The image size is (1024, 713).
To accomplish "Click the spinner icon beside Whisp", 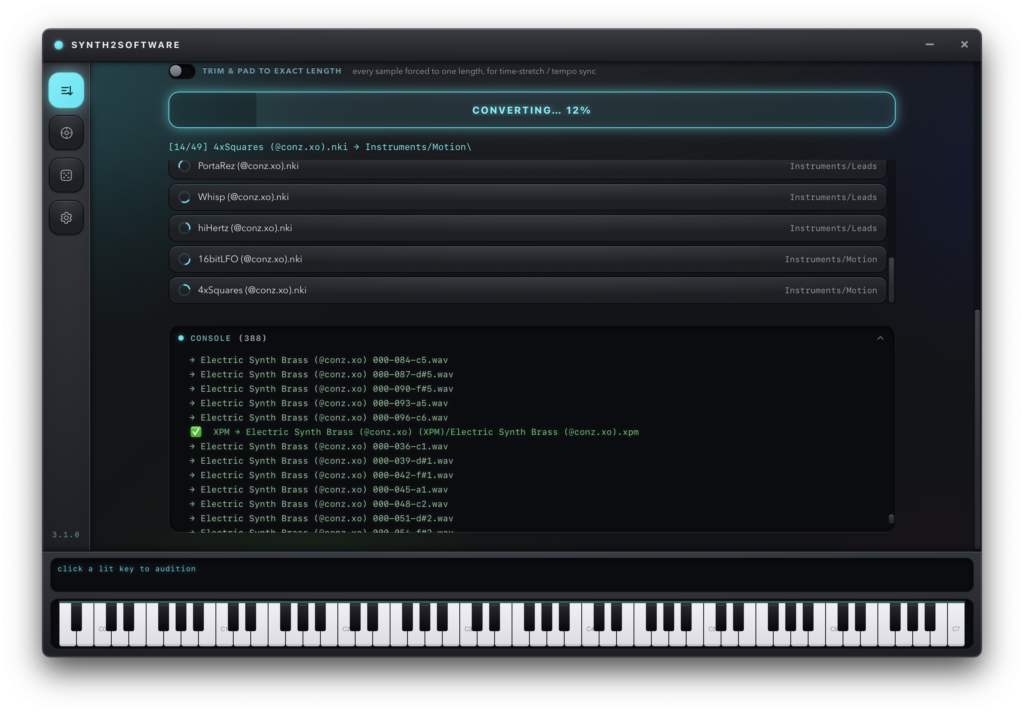I will point(184,197).
